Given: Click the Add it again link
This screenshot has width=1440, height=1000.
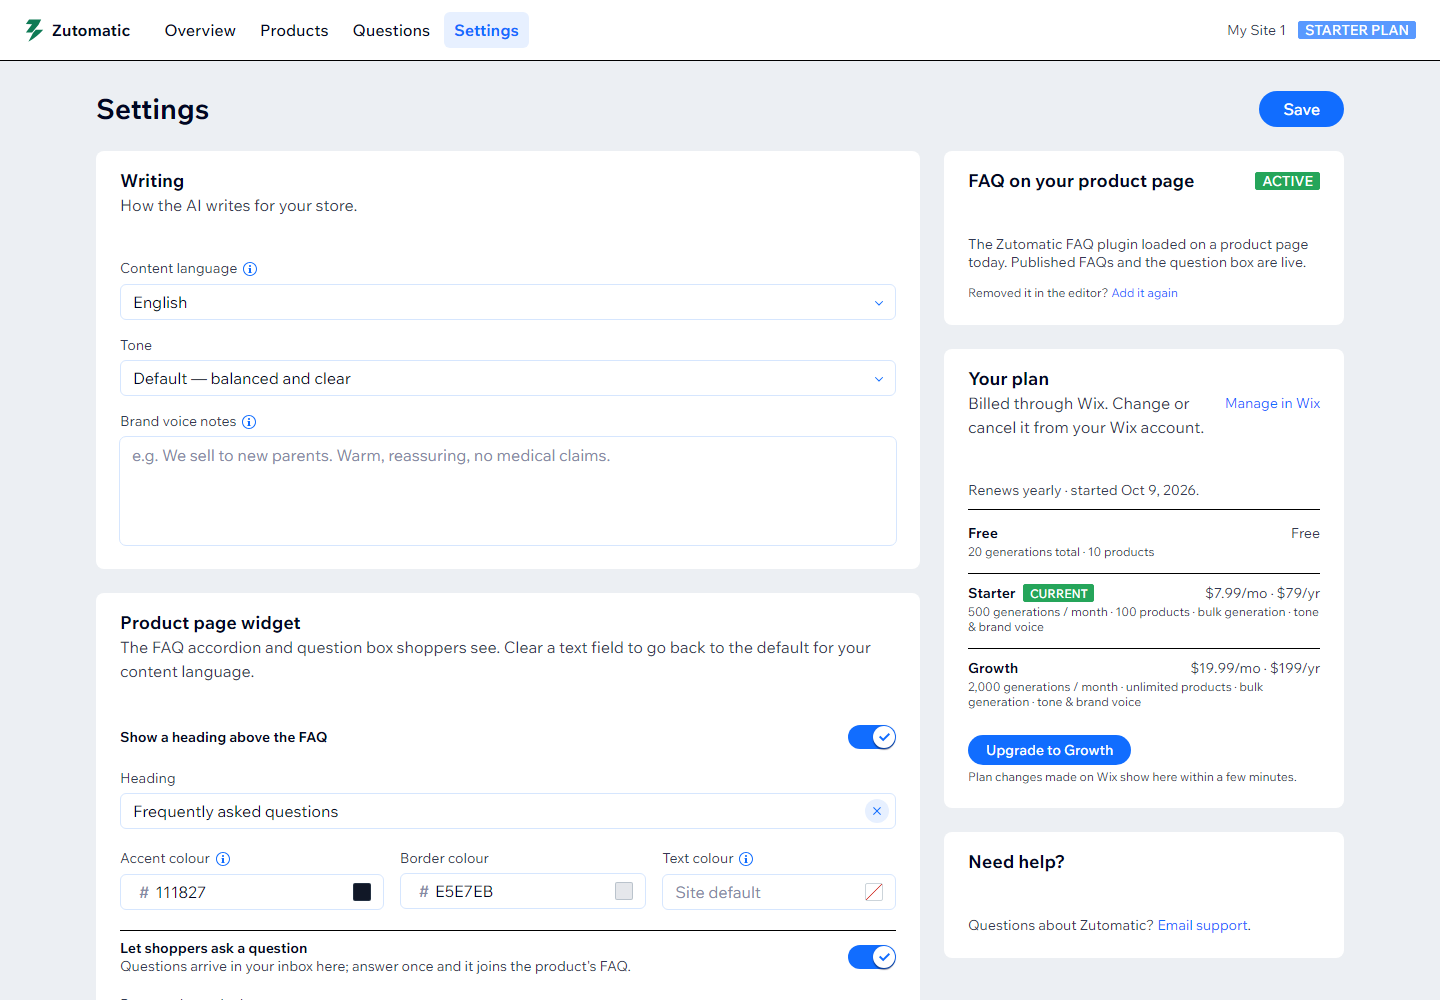Looking at the screenshot, I should [x=1145, y=293].
